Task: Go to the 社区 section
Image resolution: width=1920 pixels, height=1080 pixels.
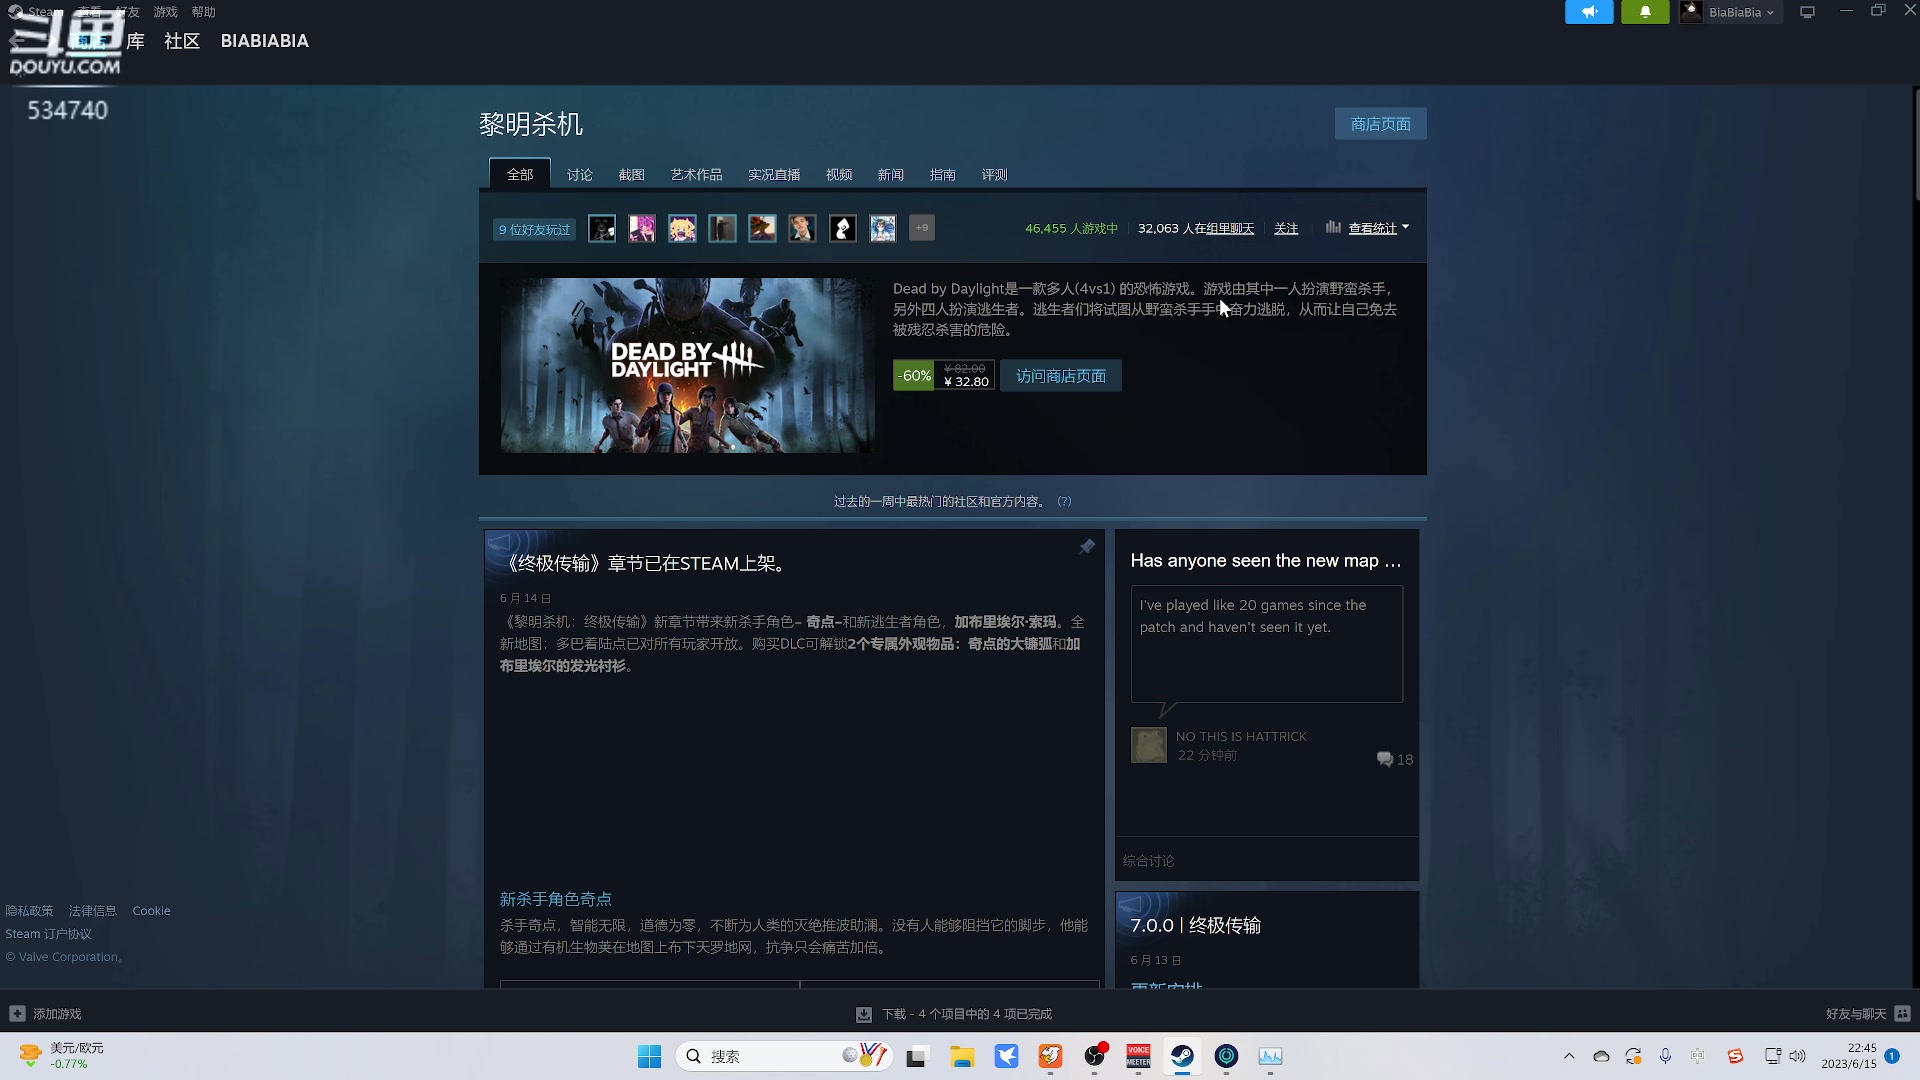Action: (x=182, y=41)
